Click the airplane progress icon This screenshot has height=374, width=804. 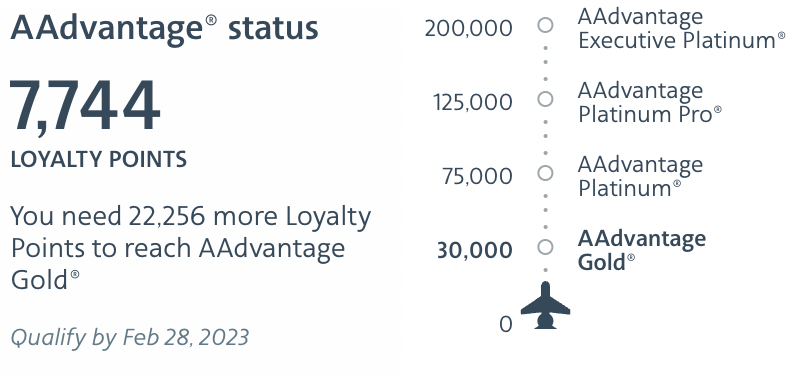point(545,305)
